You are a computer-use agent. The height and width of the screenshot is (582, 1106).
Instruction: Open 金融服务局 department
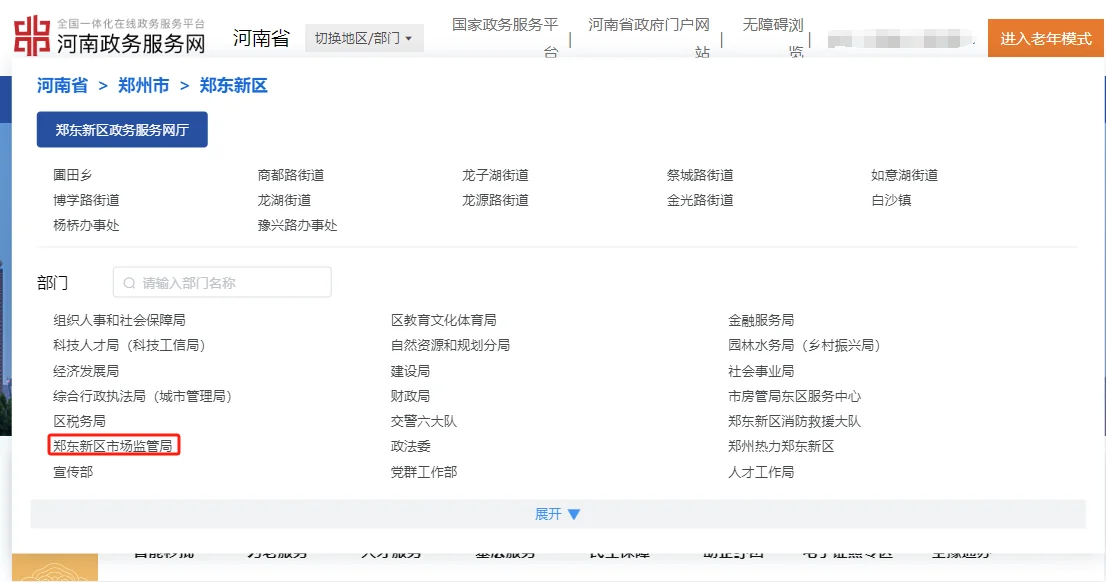click(x=761, y=320)
